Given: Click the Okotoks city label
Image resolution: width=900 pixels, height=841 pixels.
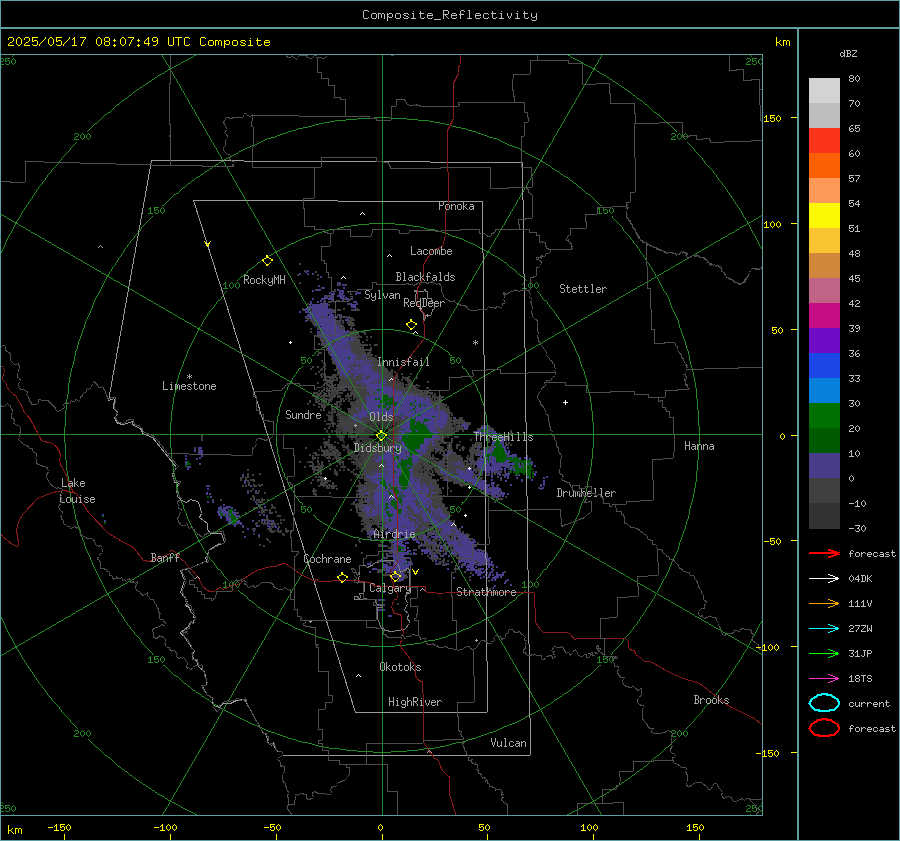Looking at the screenshot, I should coord(400,667).
